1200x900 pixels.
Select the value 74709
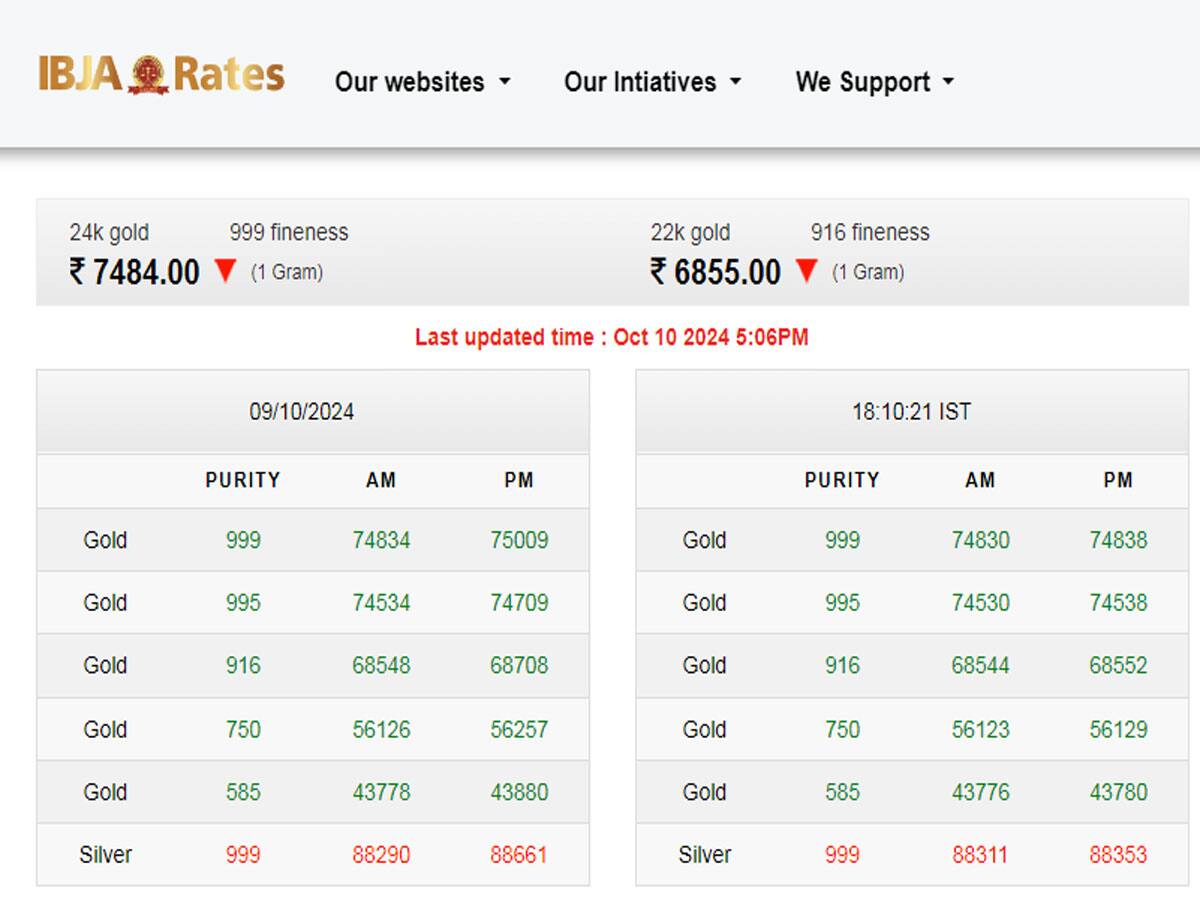pyautogui.click(x=519, y=603)
